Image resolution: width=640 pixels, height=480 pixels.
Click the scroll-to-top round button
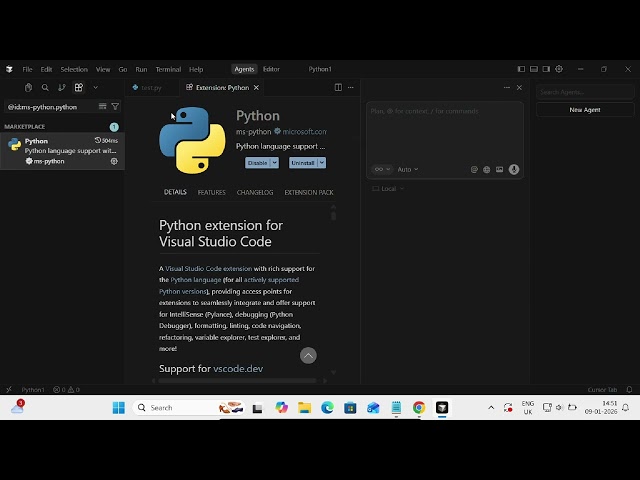click(x=308, y=356)
